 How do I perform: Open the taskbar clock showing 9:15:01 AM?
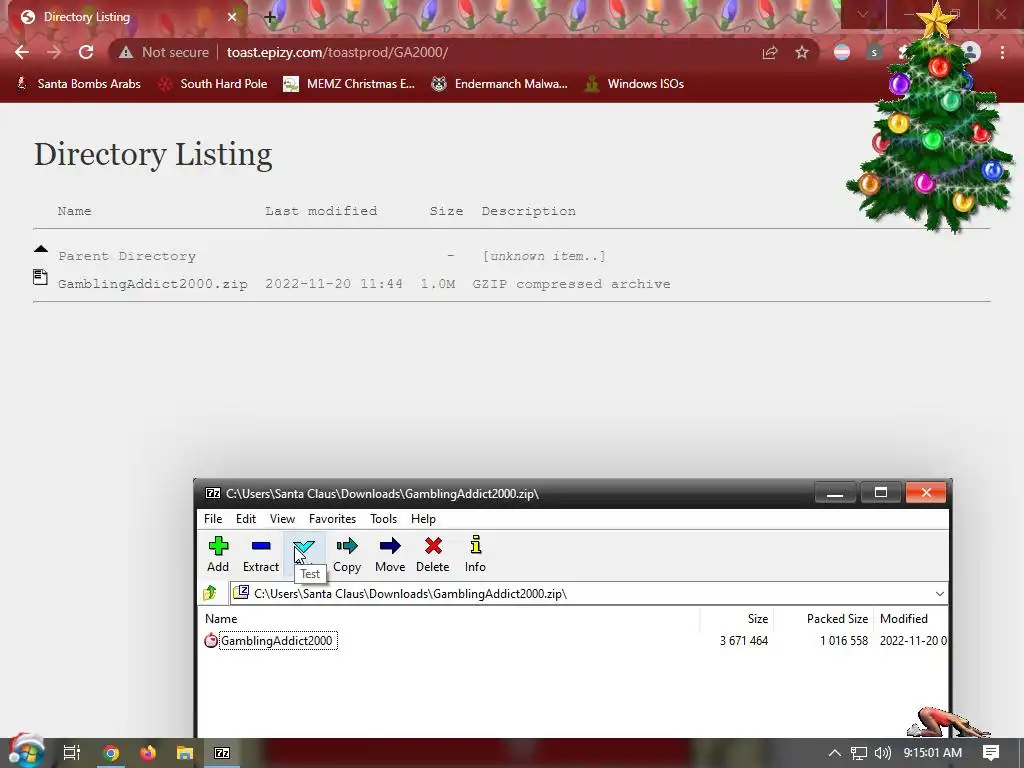click(x=933, y=753)
